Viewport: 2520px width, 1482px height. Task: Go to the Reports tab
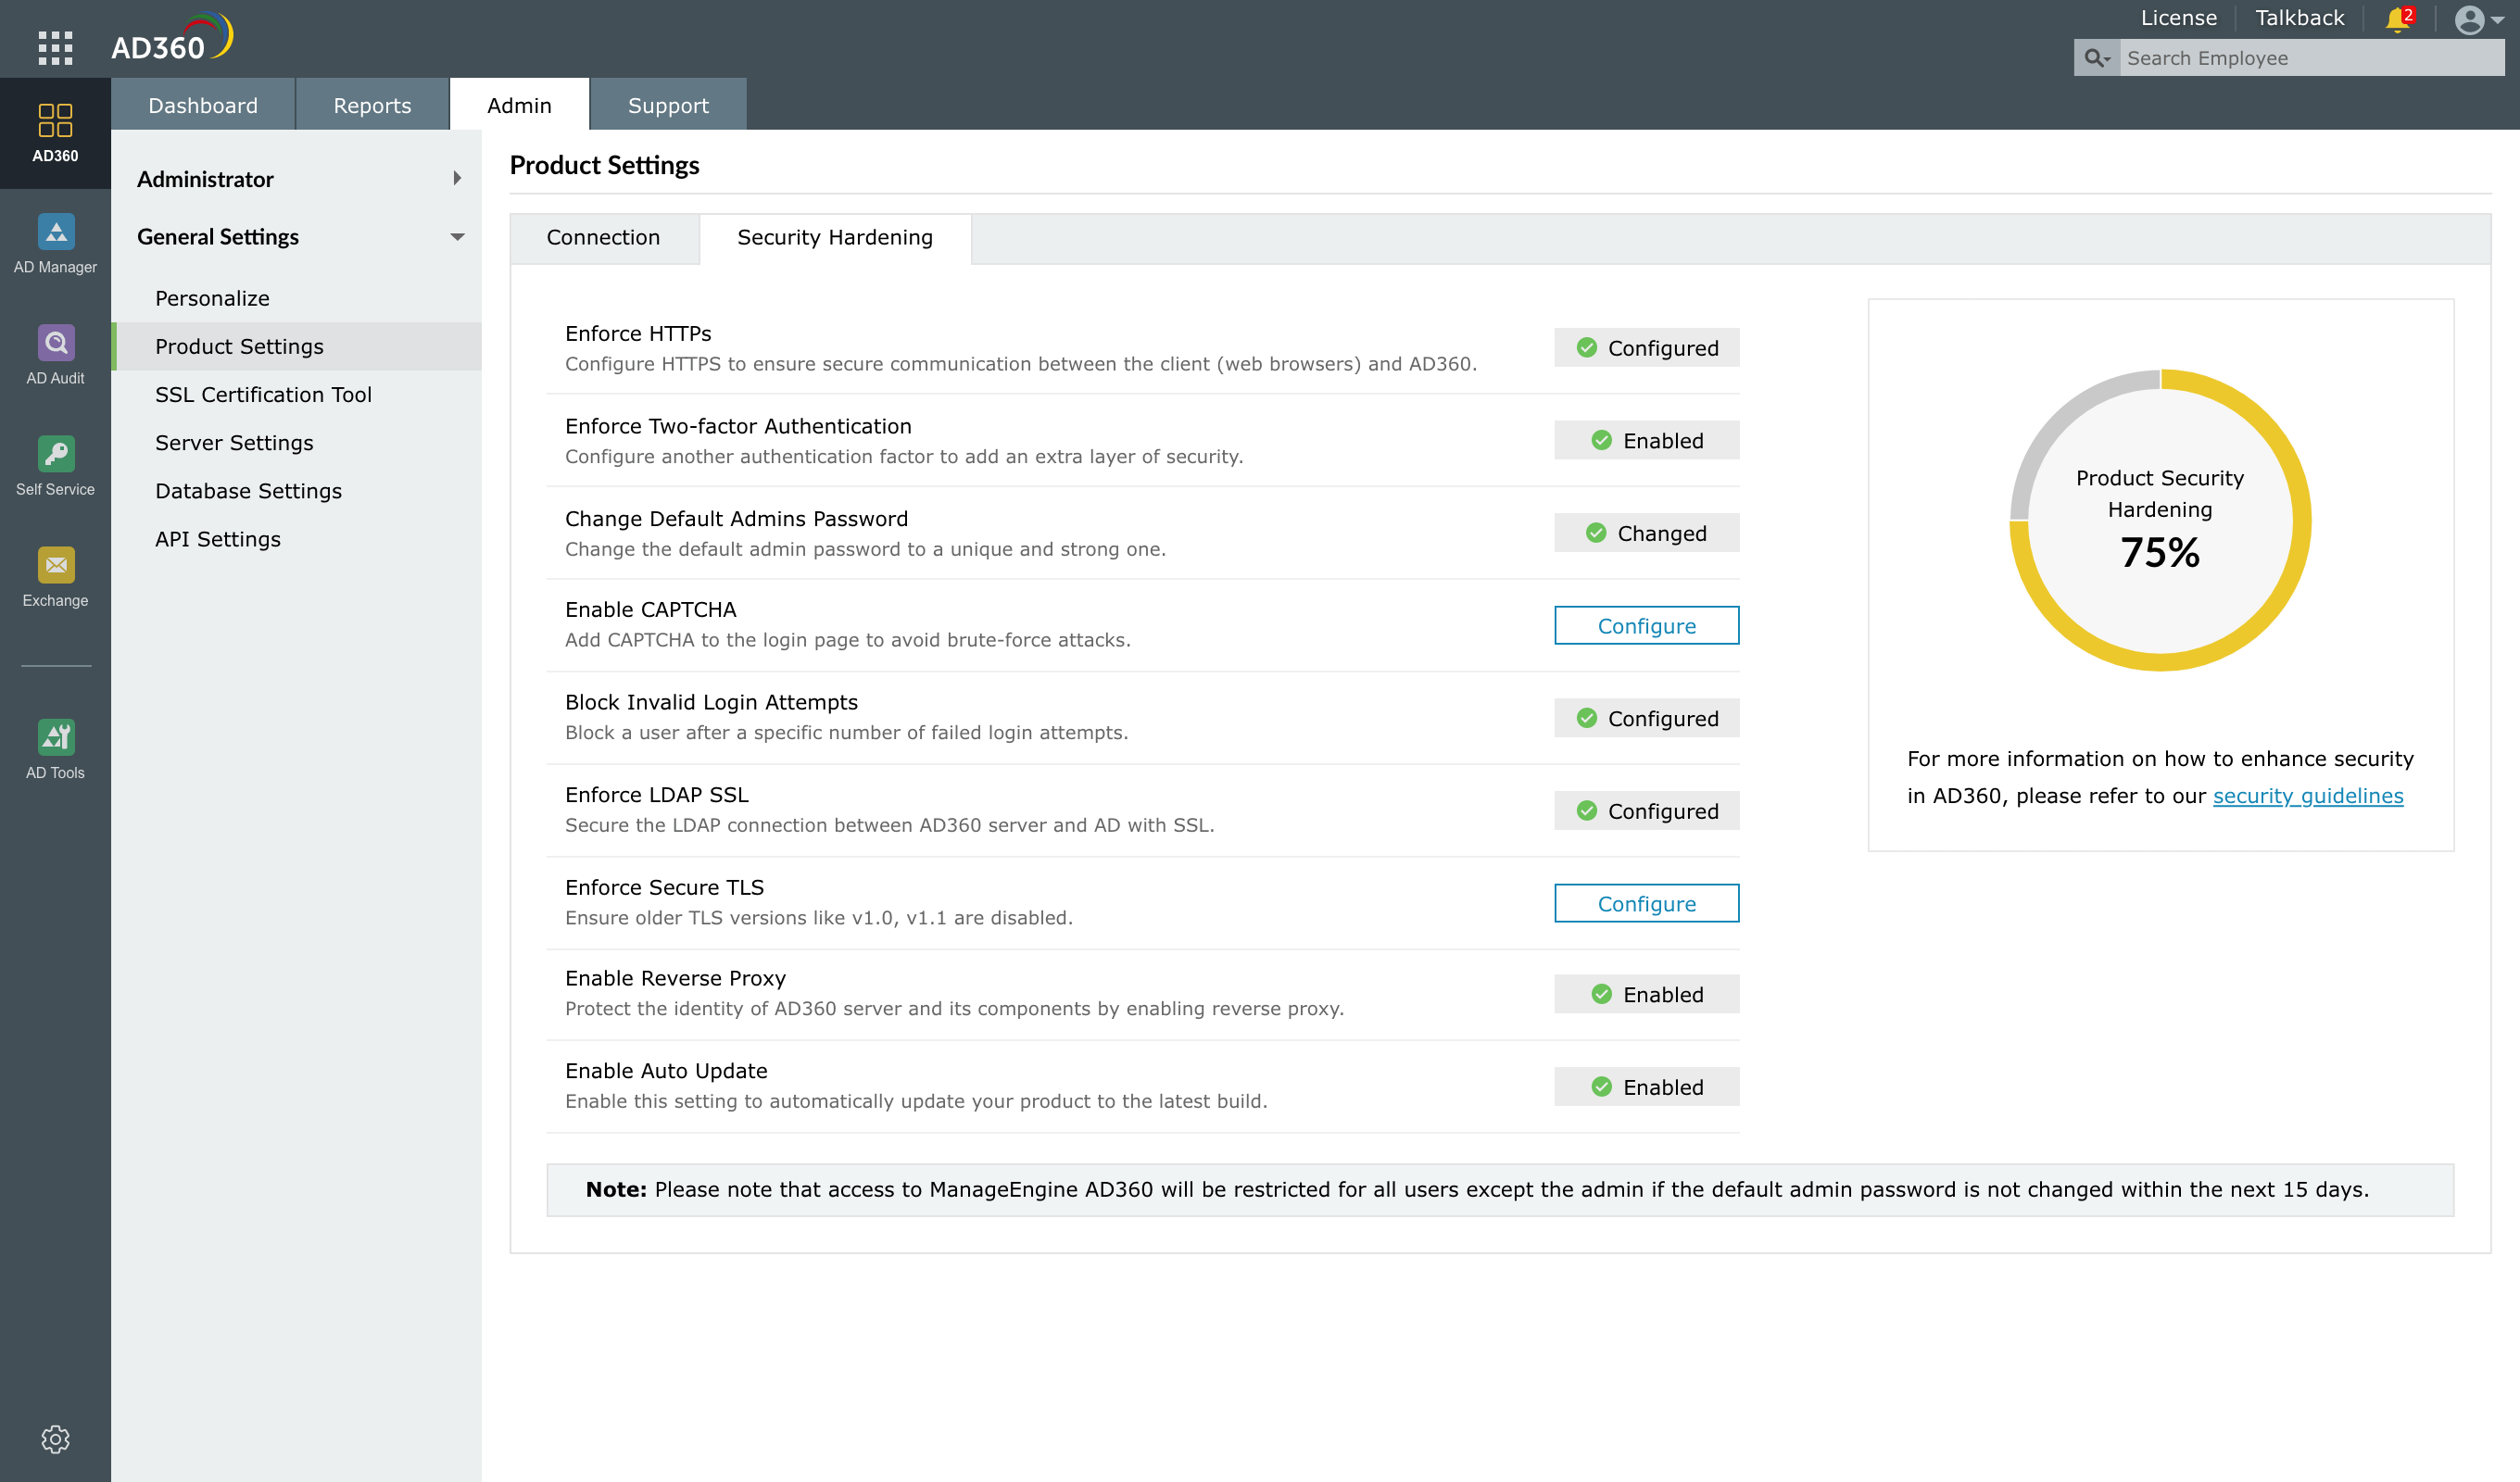click(371, 105)
